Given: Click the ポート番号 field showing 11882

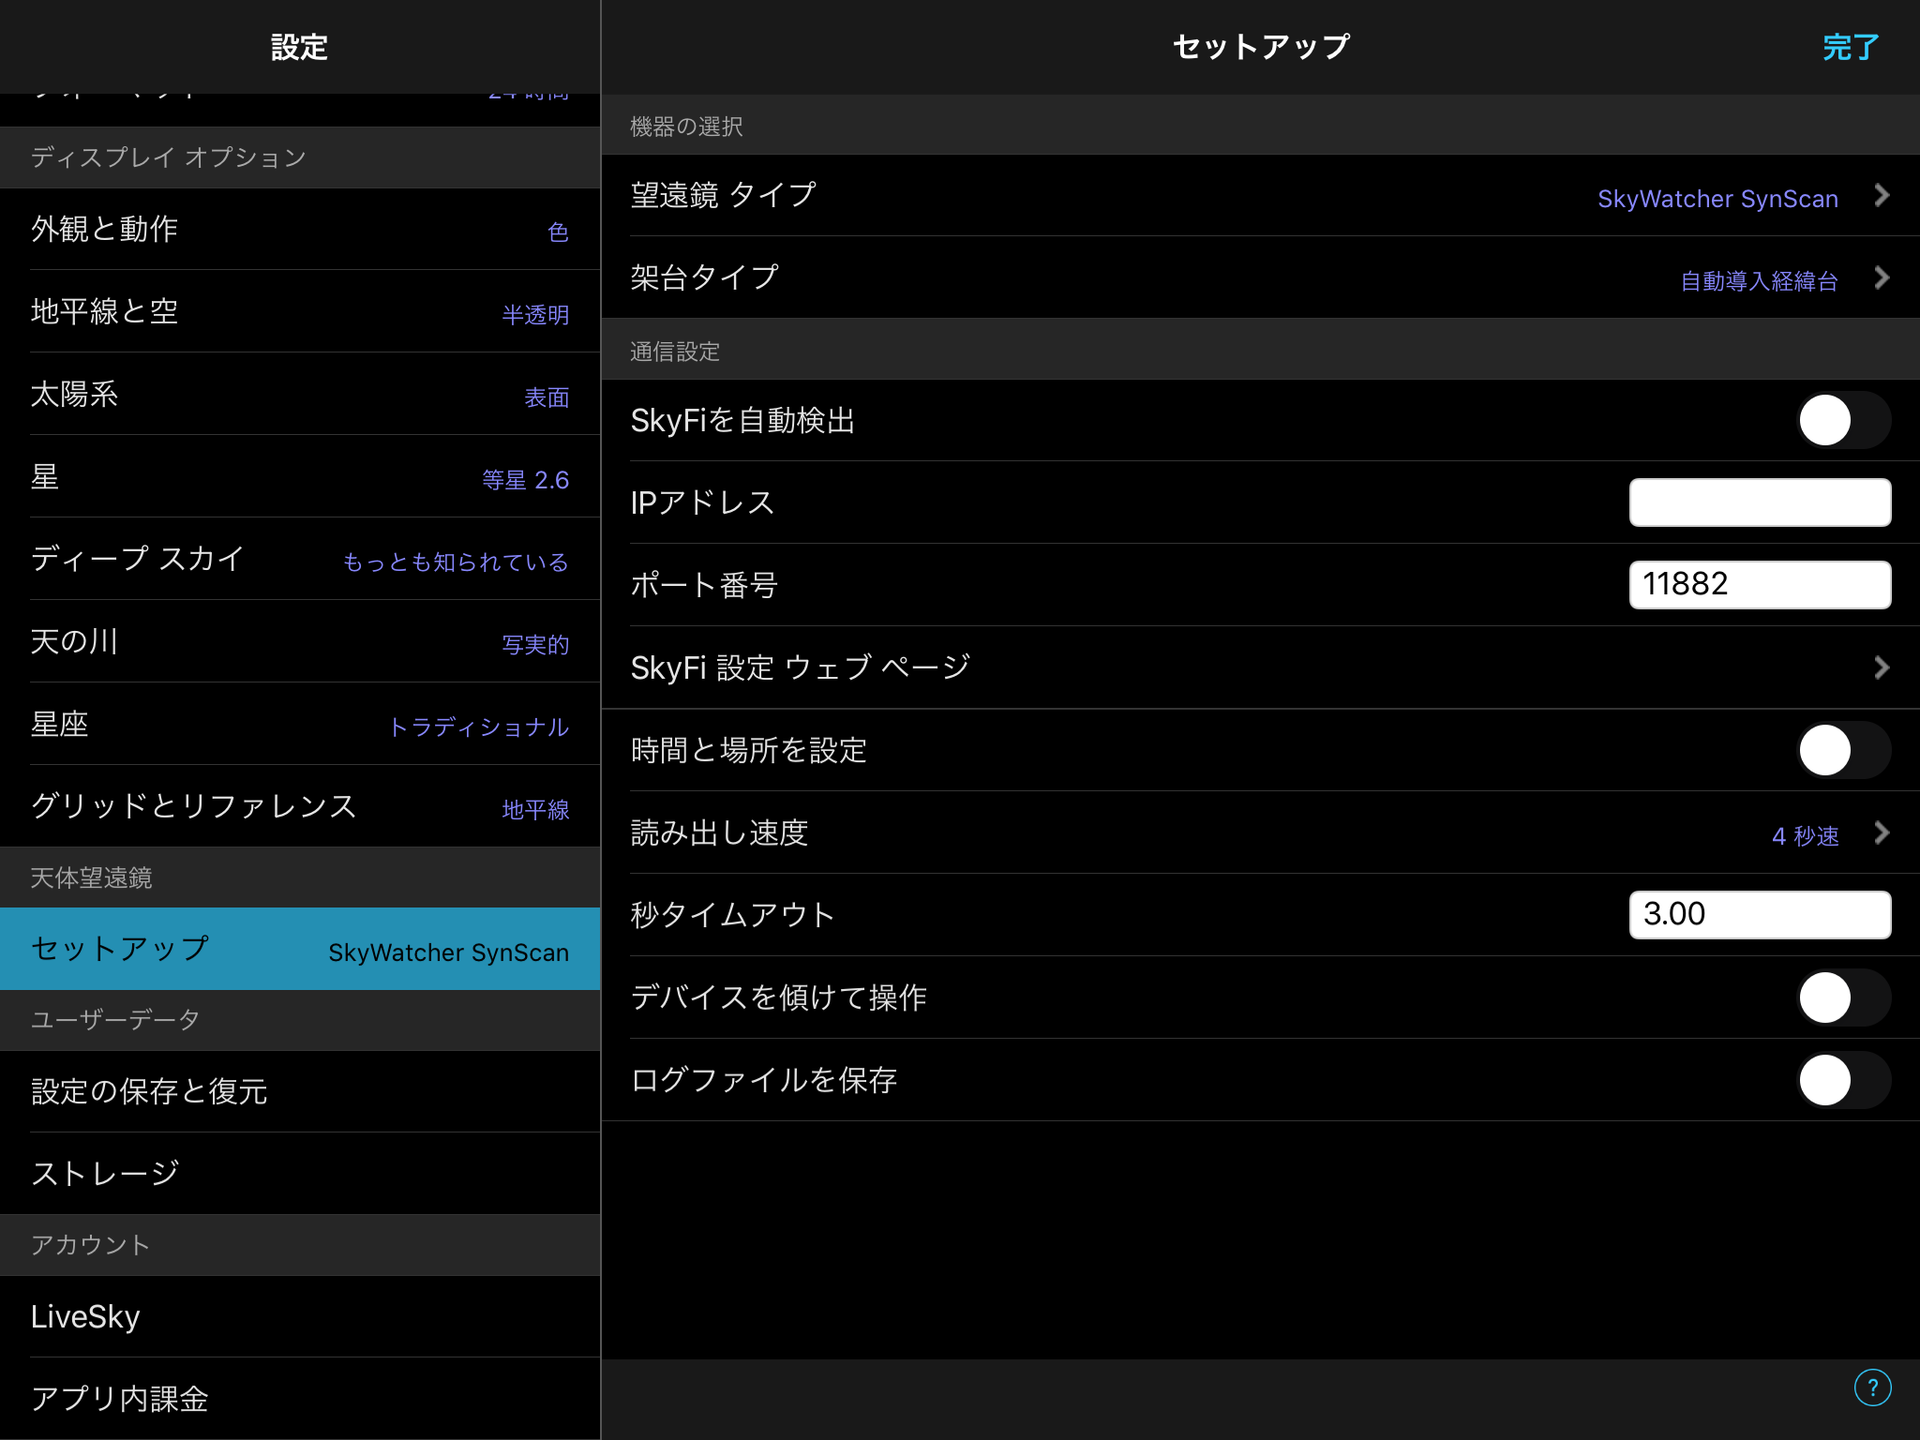Looking at the screenshot, I should (1760, 585).
